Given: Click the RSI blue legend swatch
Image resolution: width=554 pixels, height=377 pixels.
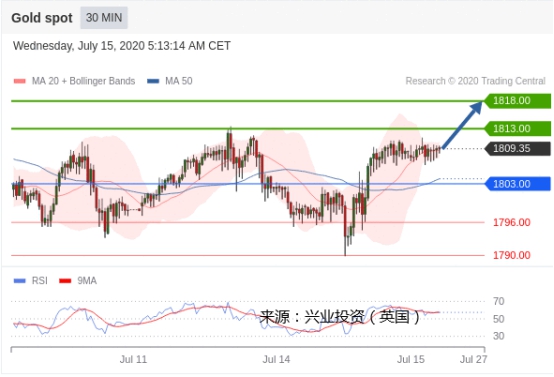Looking at the screenshot, I should pos(19,281).
